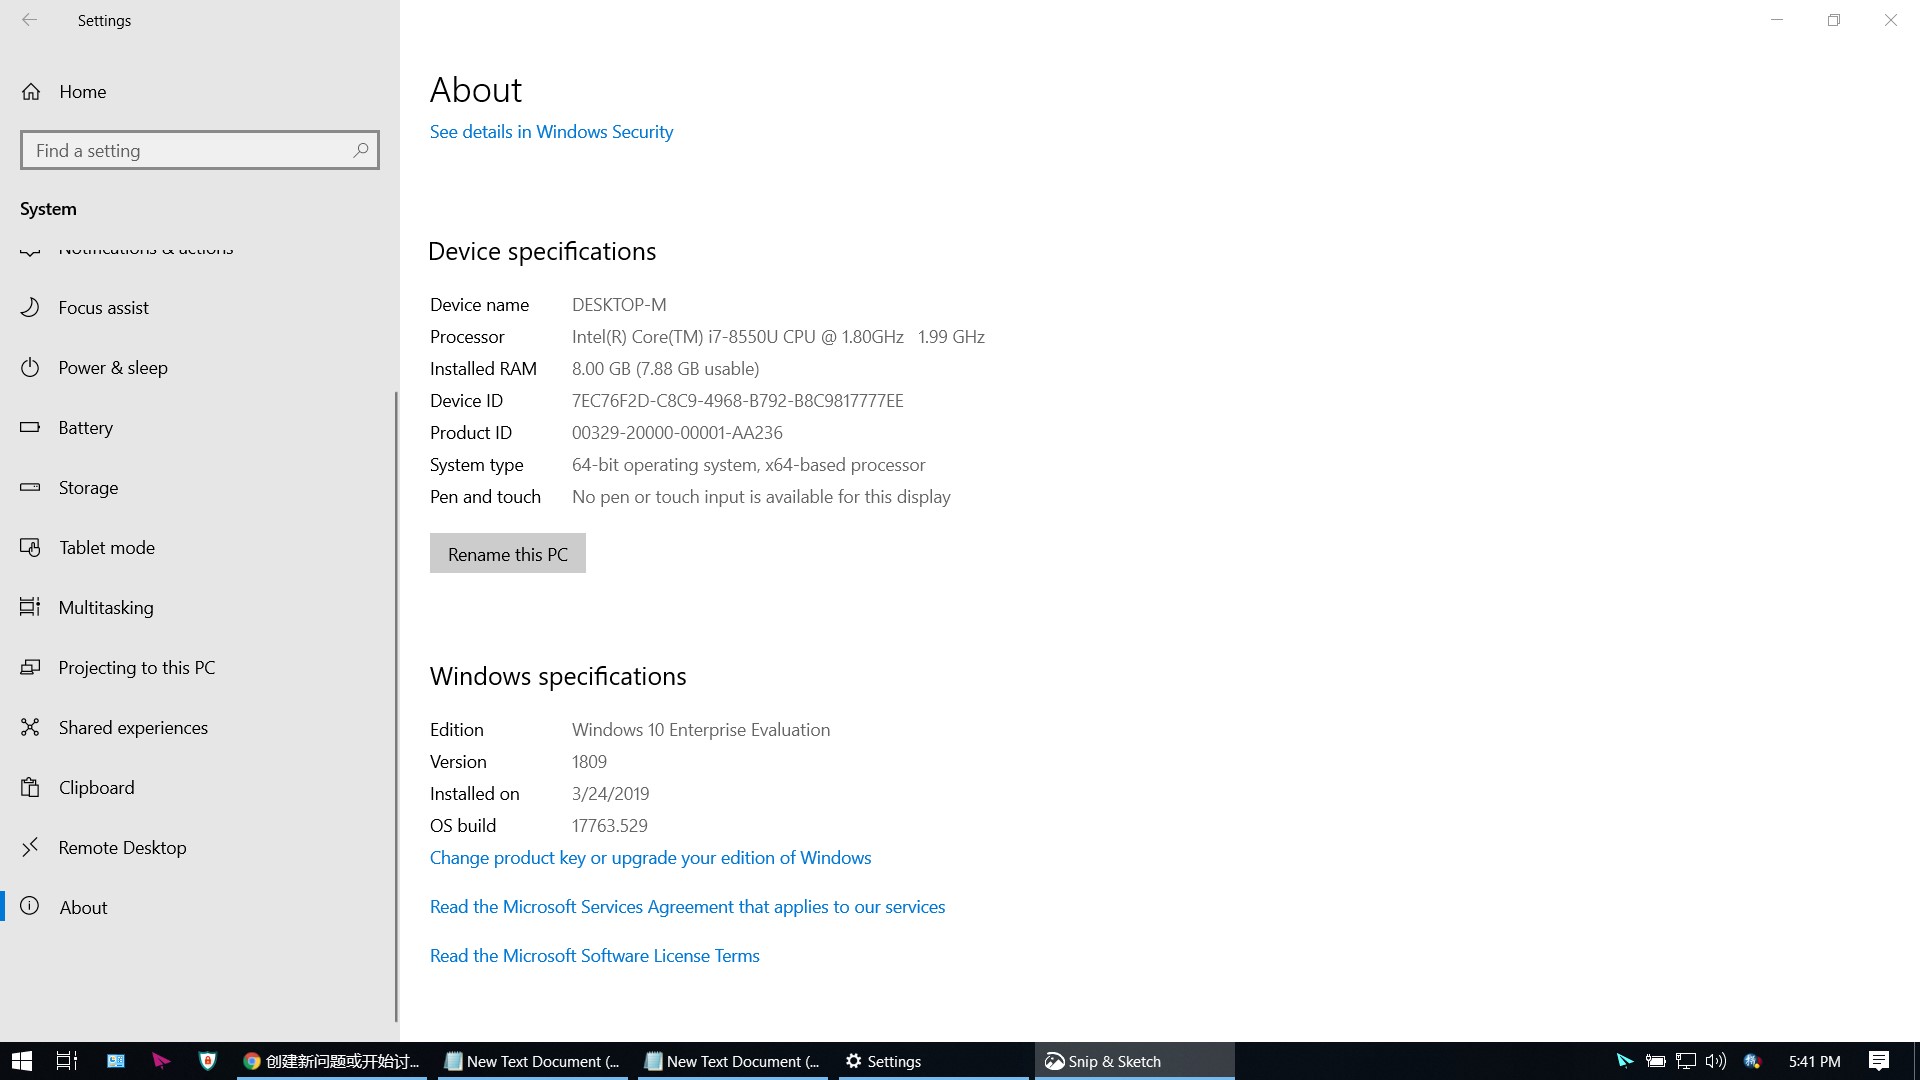Screen dimensions: 1920x1080
Task: Click the Remote Desktop icon
Action: pos(30,847)
